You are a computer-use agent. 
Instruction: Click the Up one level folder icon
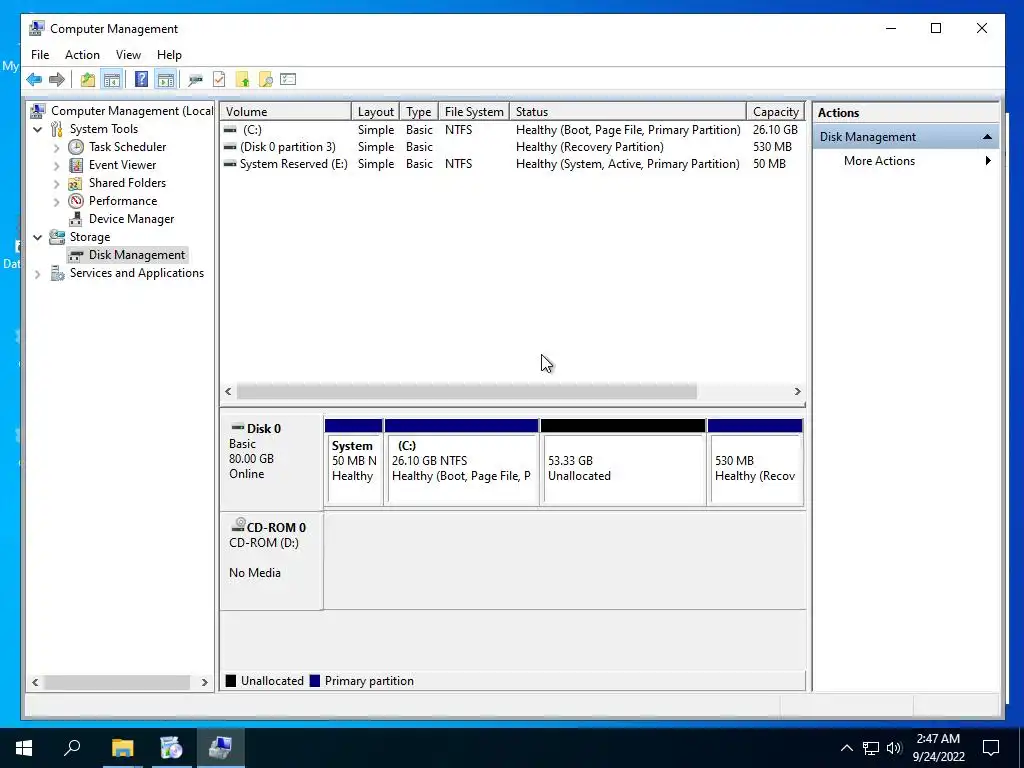[x=88, y=80]
